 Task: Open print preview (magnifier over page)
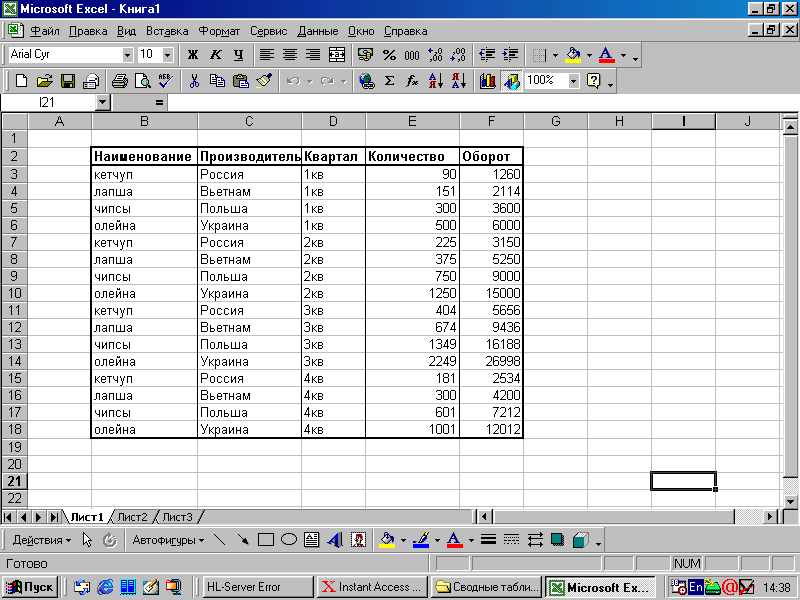click(x=142, y=81)
